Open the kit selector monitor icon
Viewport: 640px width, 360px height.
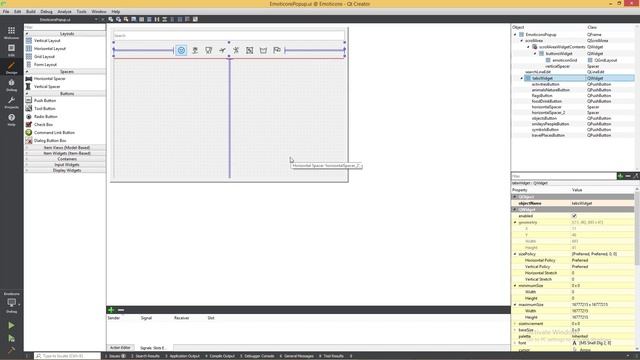coord(11,302)
